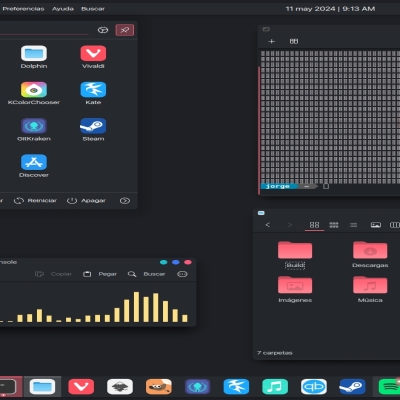Open Konsole overflow menu icon
The width and height of the screenshot is (400, 400).
pyautogui.click(x=182, y=274)
